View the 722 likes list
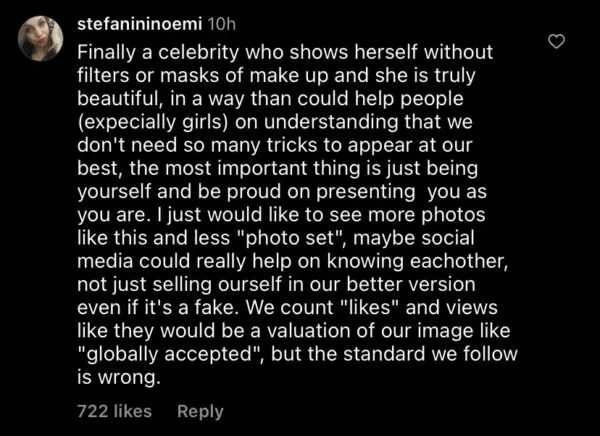 point(114,411)
